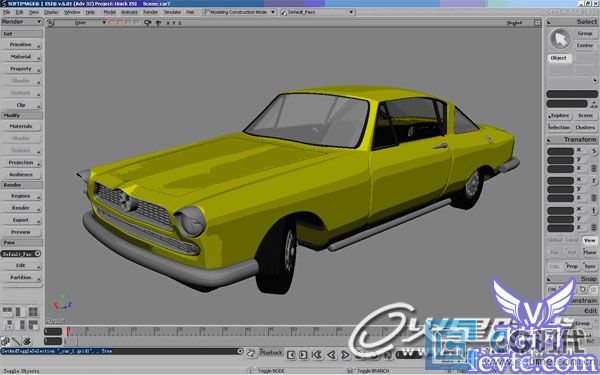This screenshot has height=375, width=600.
Task: Click the object name field under Select
Action: [x=572, y=94]
